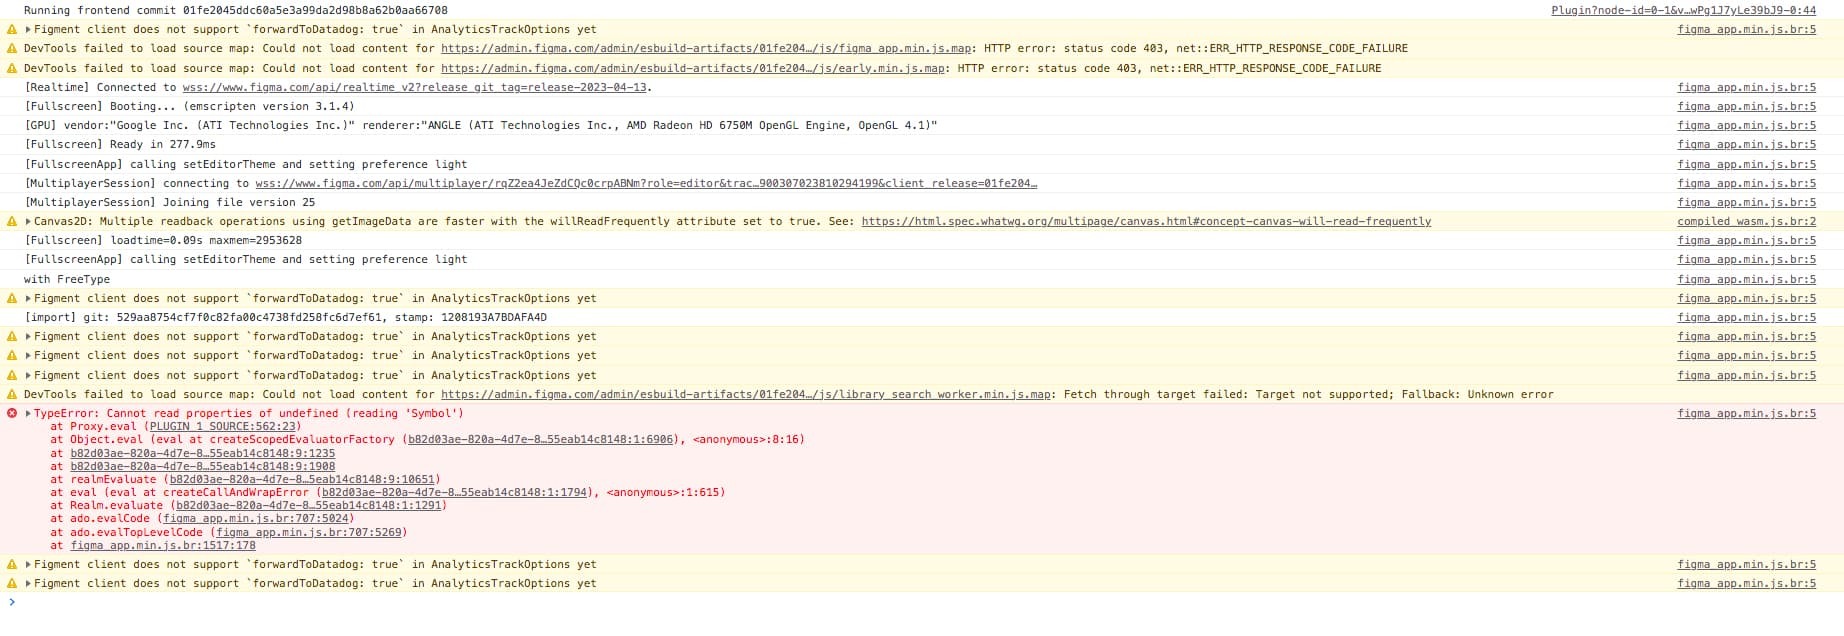Click warning icon on figma_app.min.js.map source map row
This screenshot has width=1844, height=636.
(x=12, y=48)
